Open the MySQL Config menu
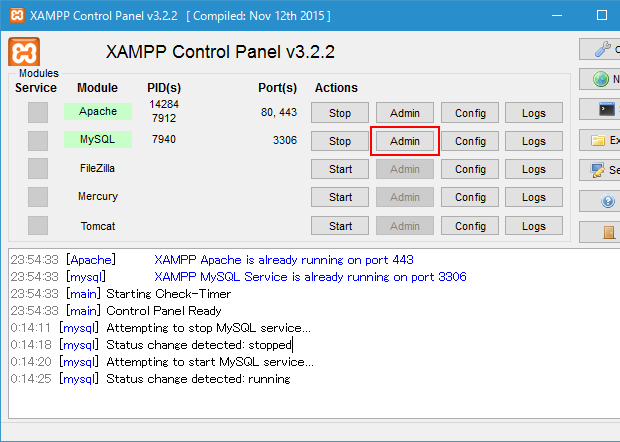The height and width of the screenshot is (442, 620). (470, 141)
